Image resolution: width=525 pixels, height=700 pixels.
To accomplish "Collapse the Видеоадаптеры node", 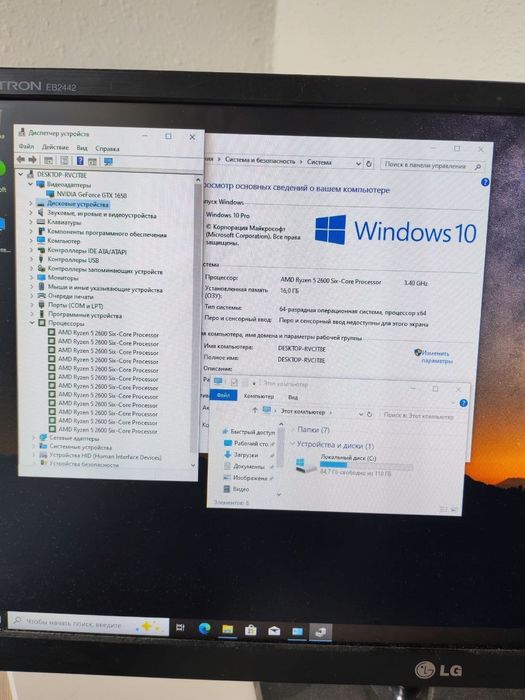I will click(x=30, y=184).
